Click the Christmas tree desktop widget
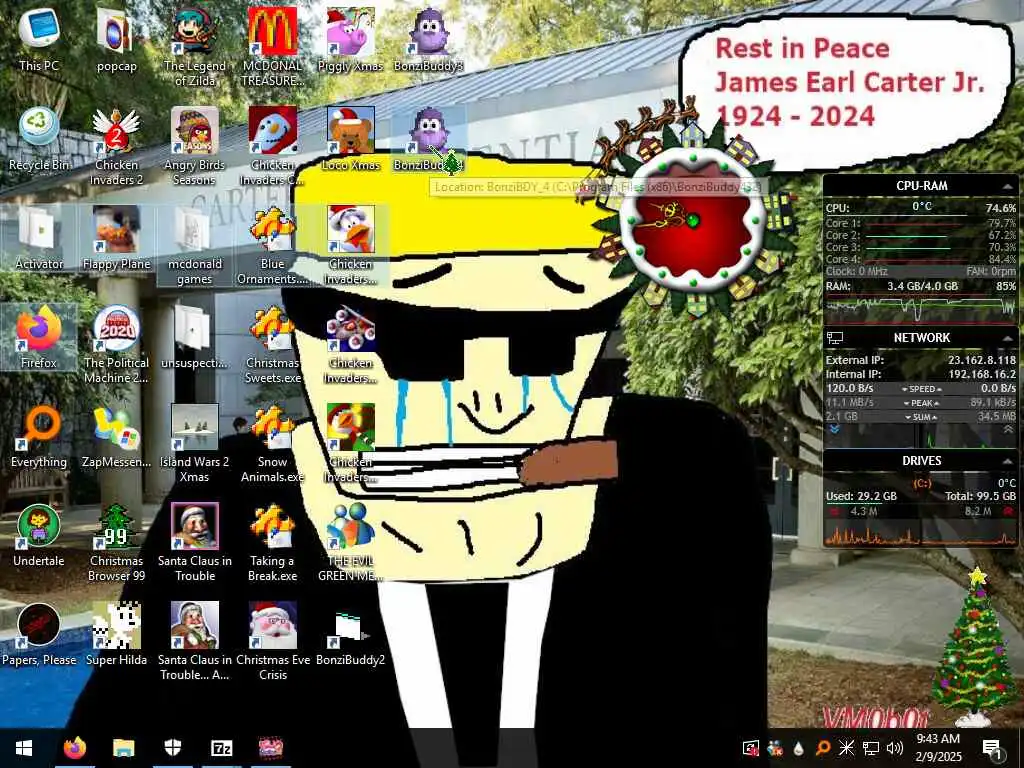The image size is (1024, 768). [975, 647]
